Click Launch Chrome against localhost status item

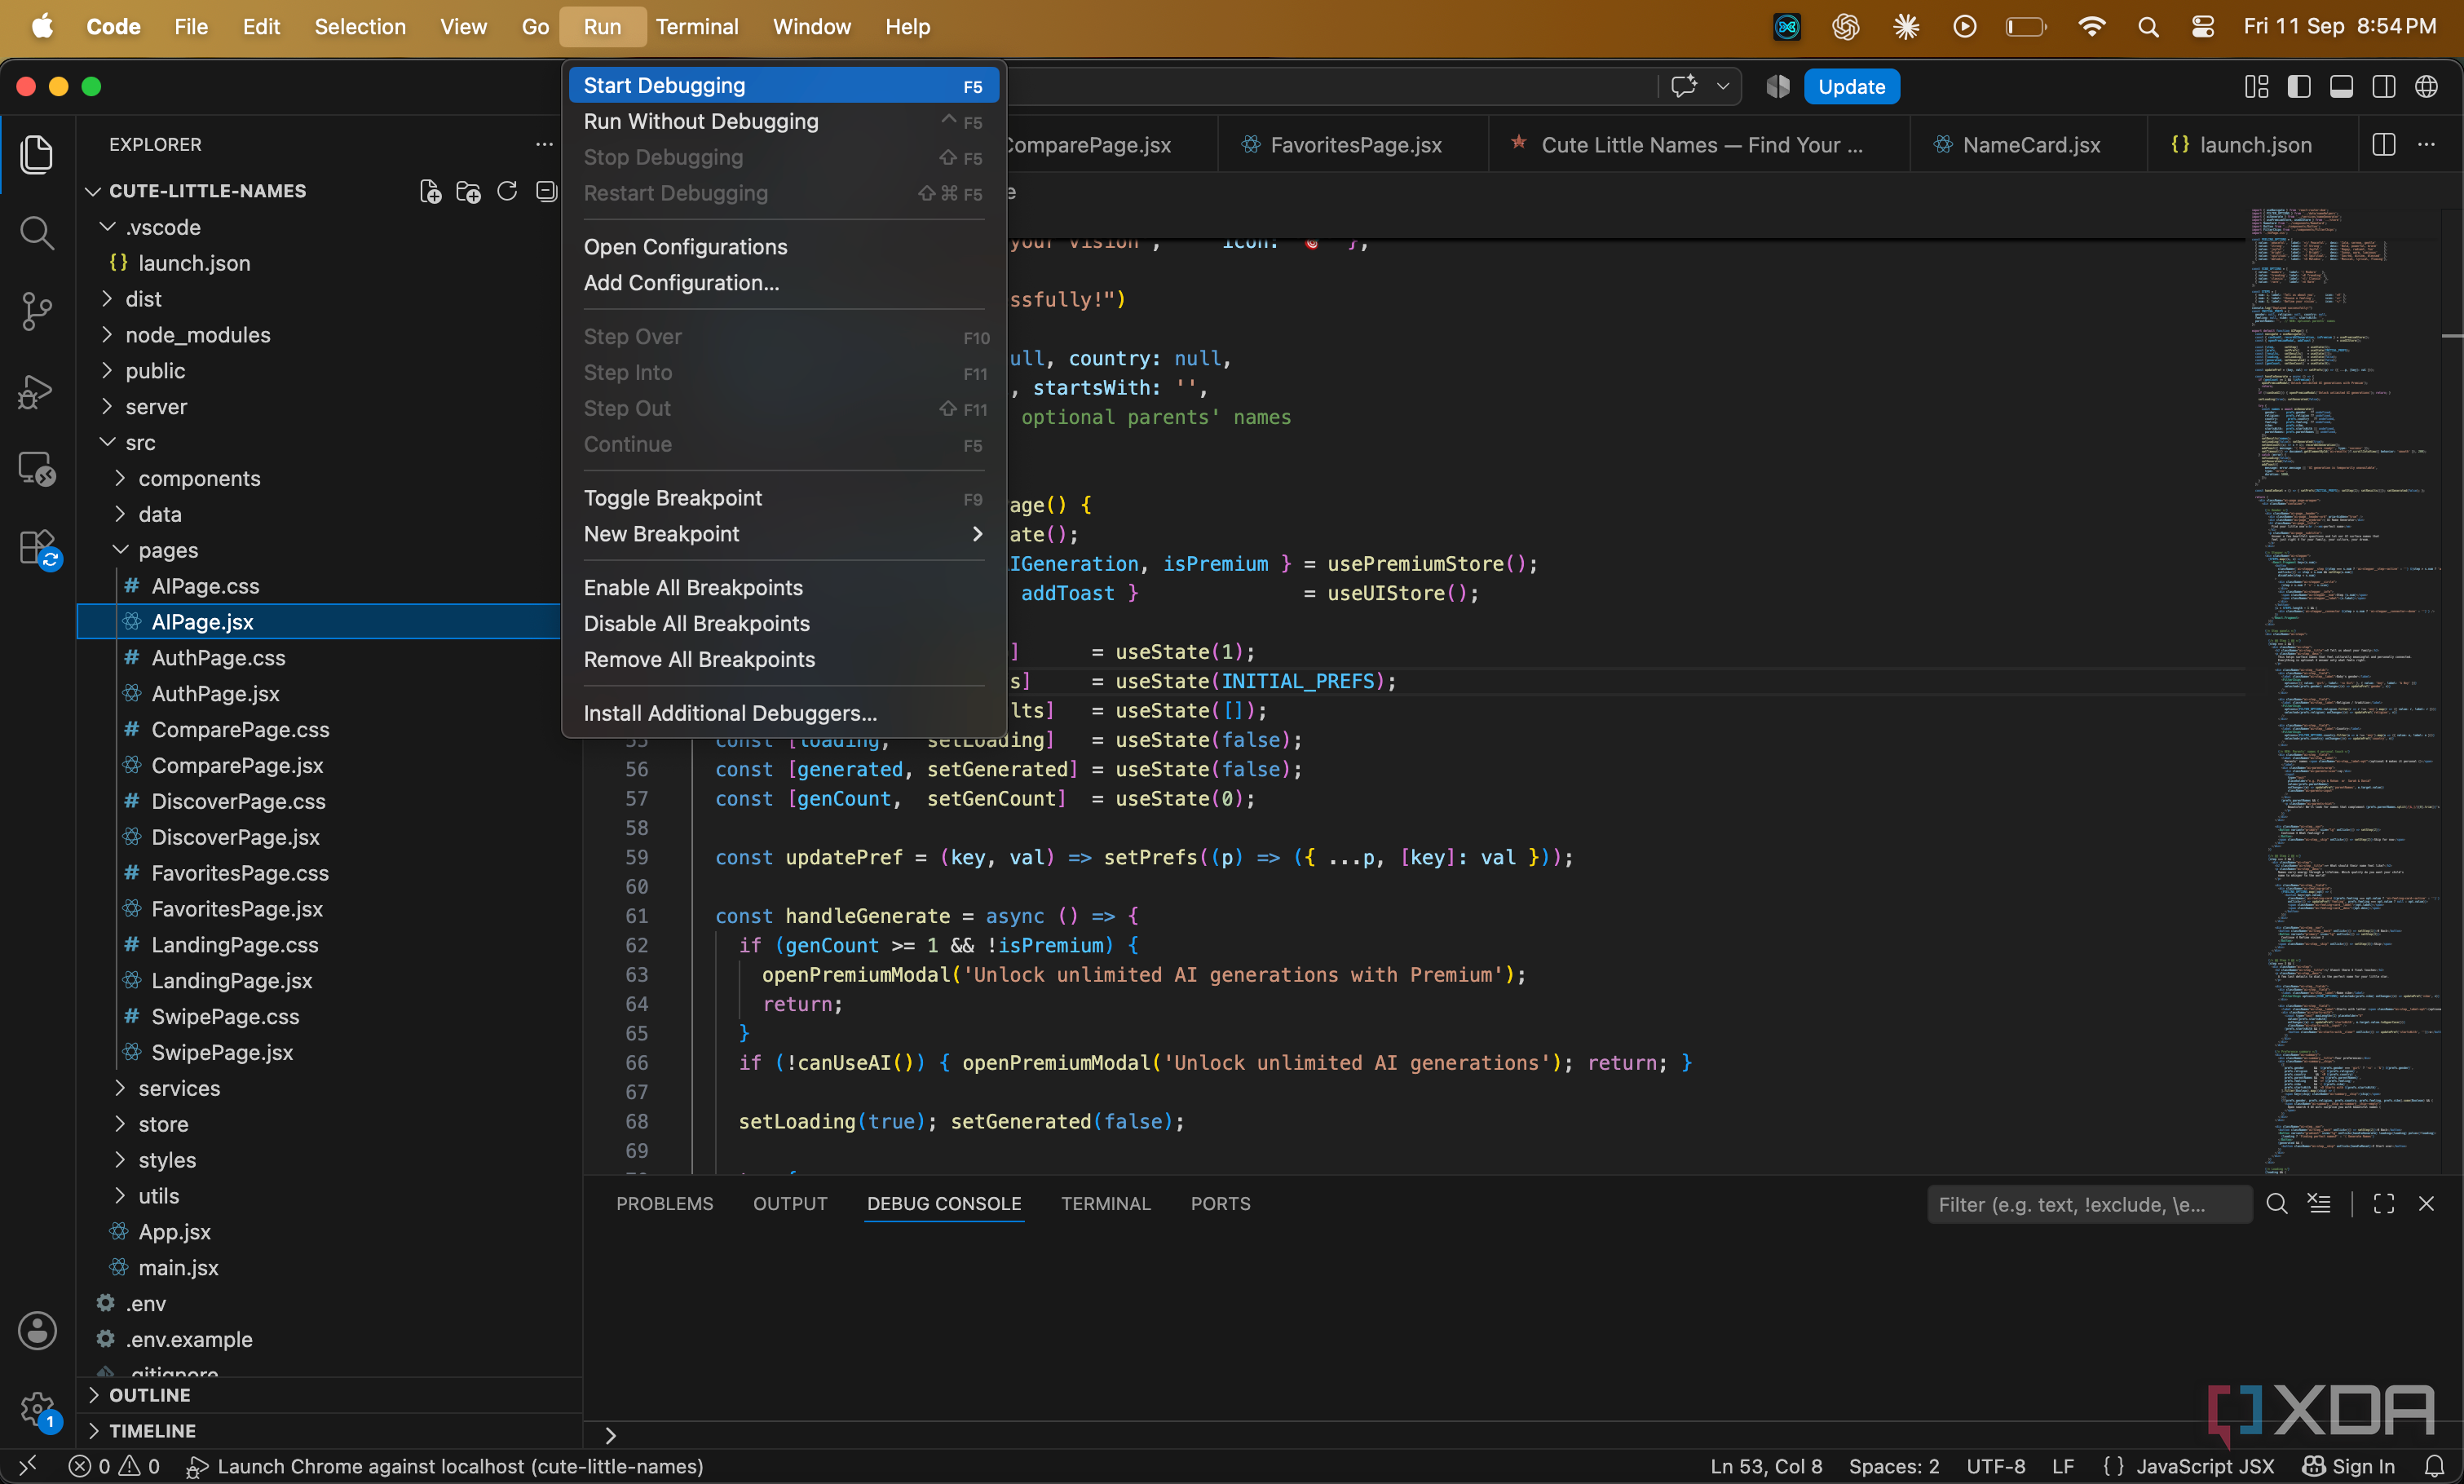[445, 1466]
